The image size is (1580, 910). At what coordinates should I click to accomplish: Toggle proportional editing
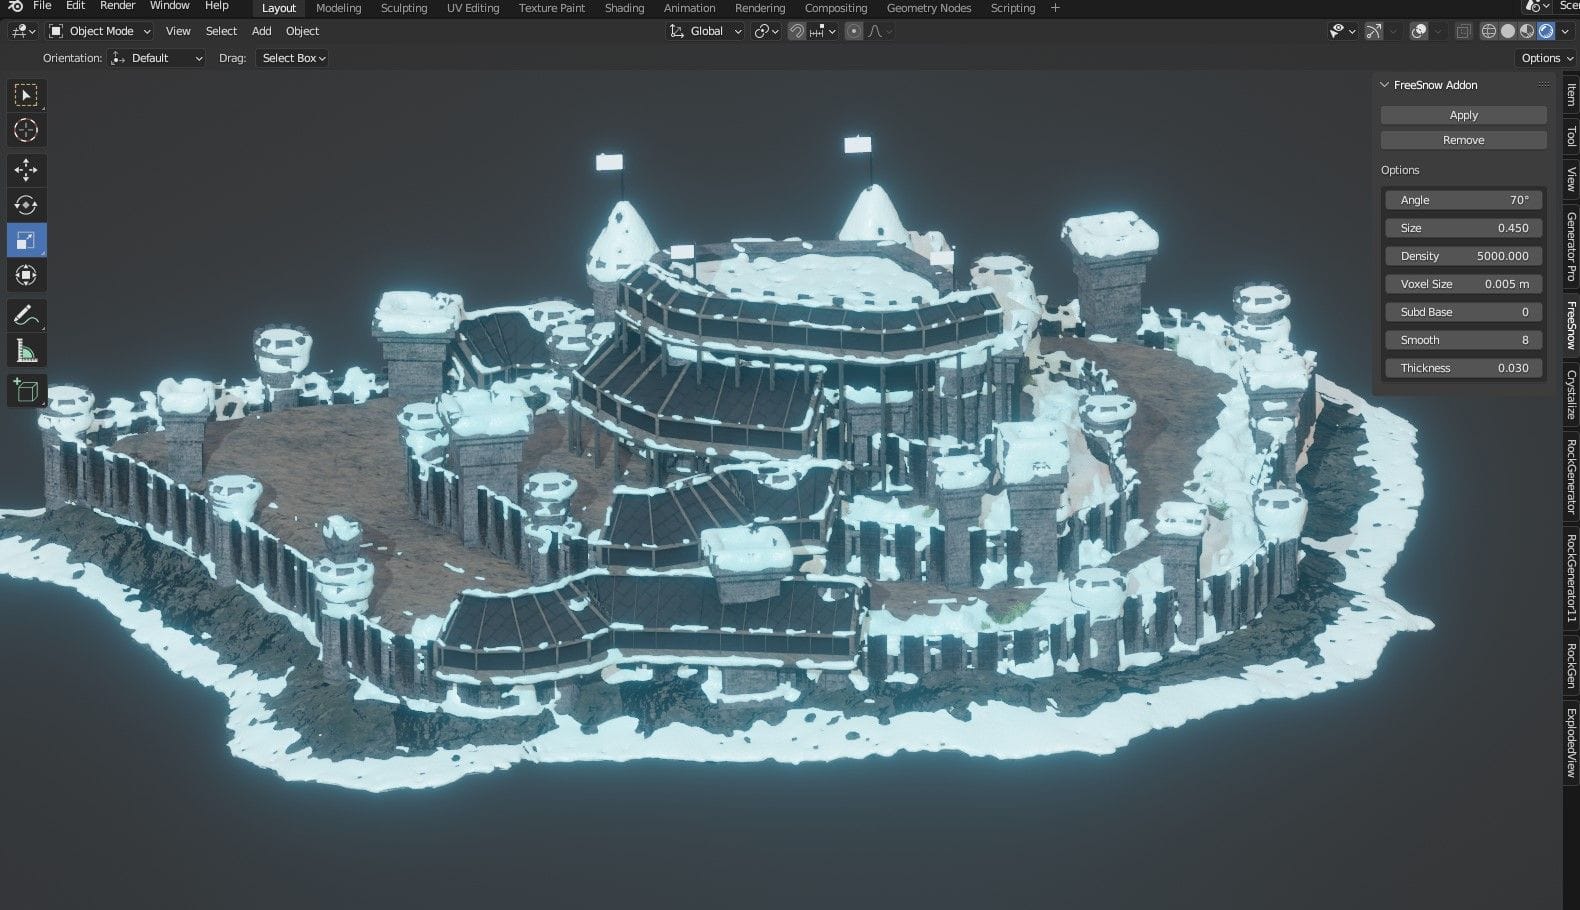click(x=854, y=31)
